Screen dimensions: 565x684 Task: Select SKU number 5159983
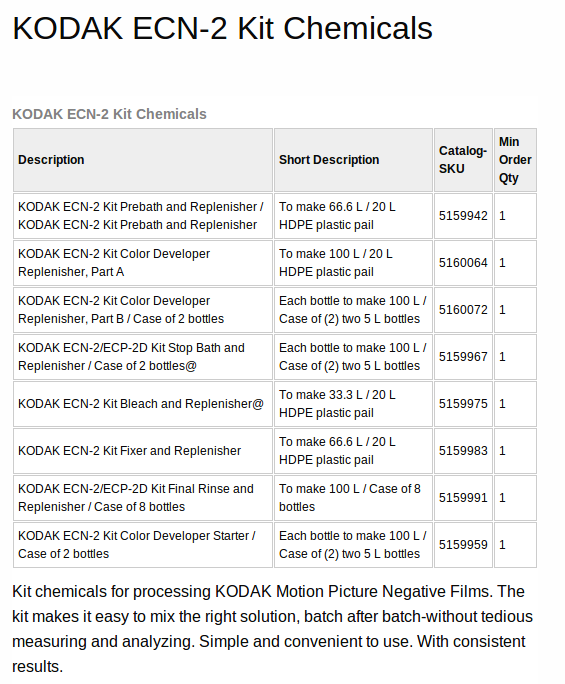(463, 451)
